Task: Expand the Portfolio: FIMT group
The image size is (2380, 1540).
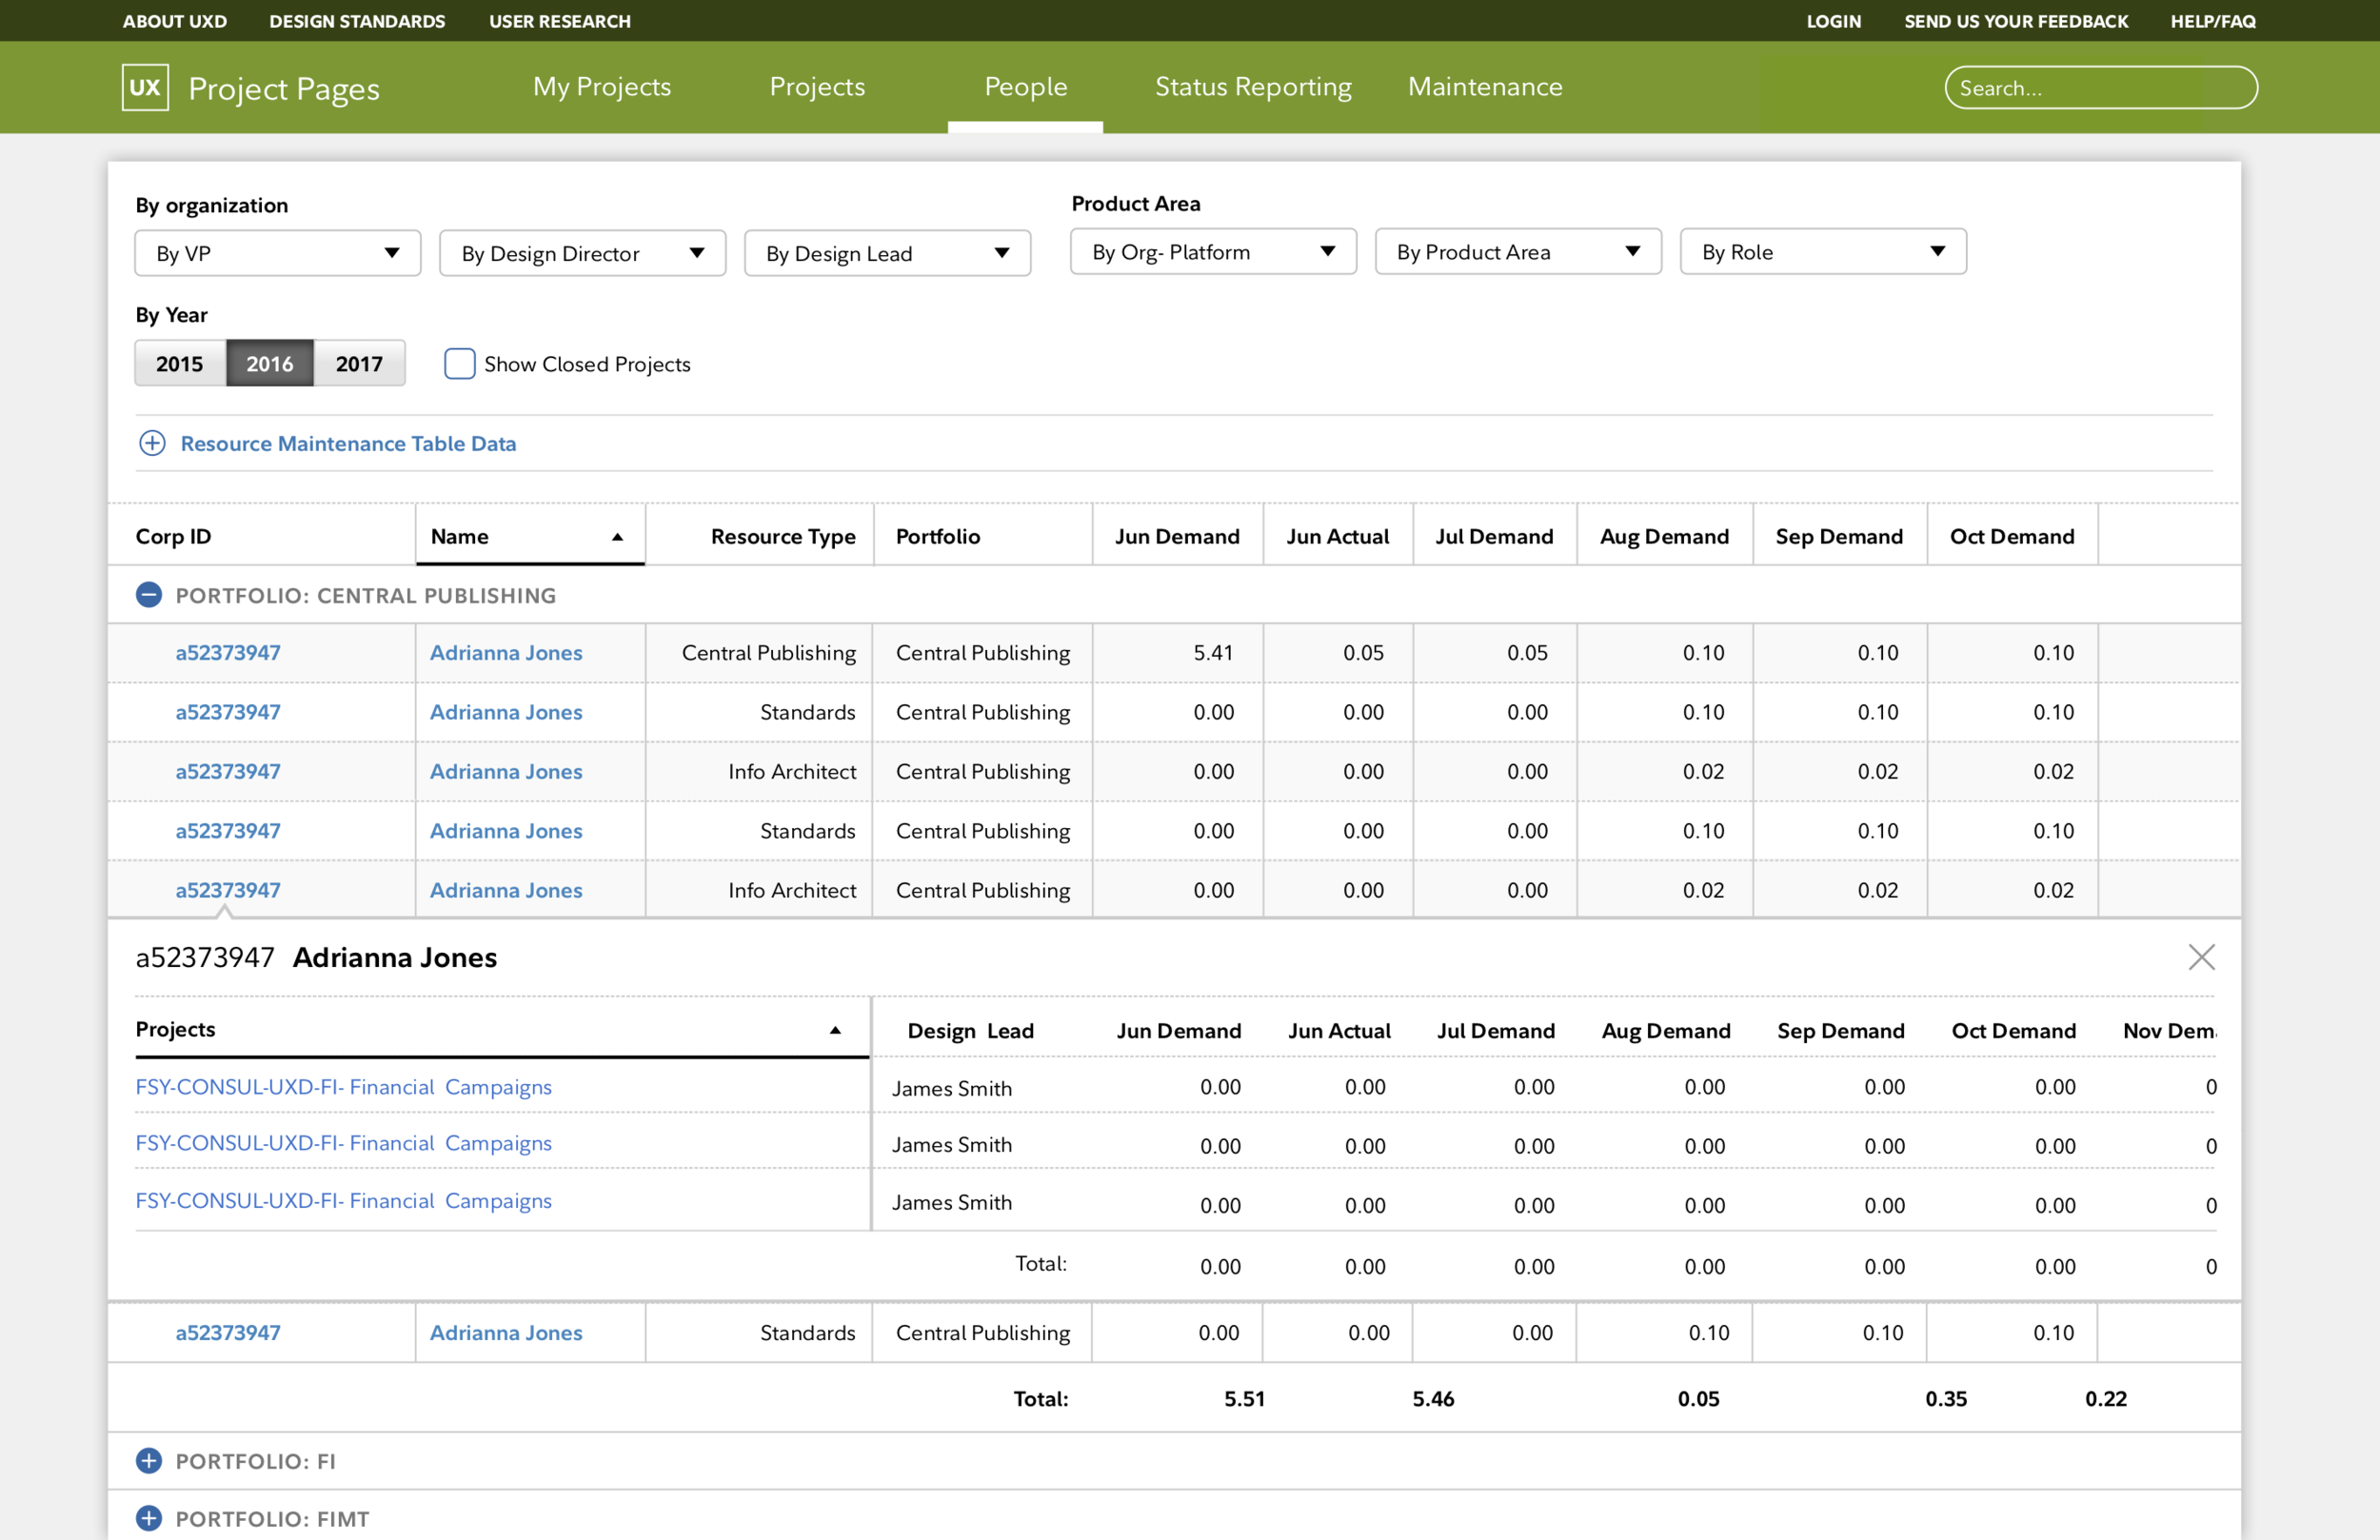Action: pos(149,1518)
